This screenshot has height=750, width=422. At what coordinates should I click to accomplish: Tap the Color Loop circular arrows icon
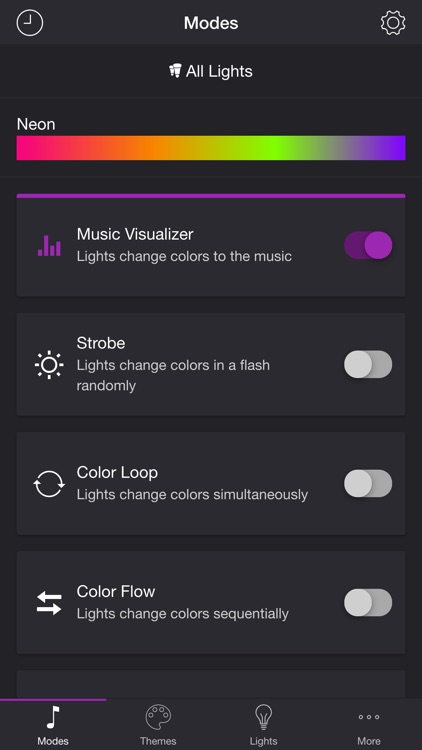click(x=49, y=484)
